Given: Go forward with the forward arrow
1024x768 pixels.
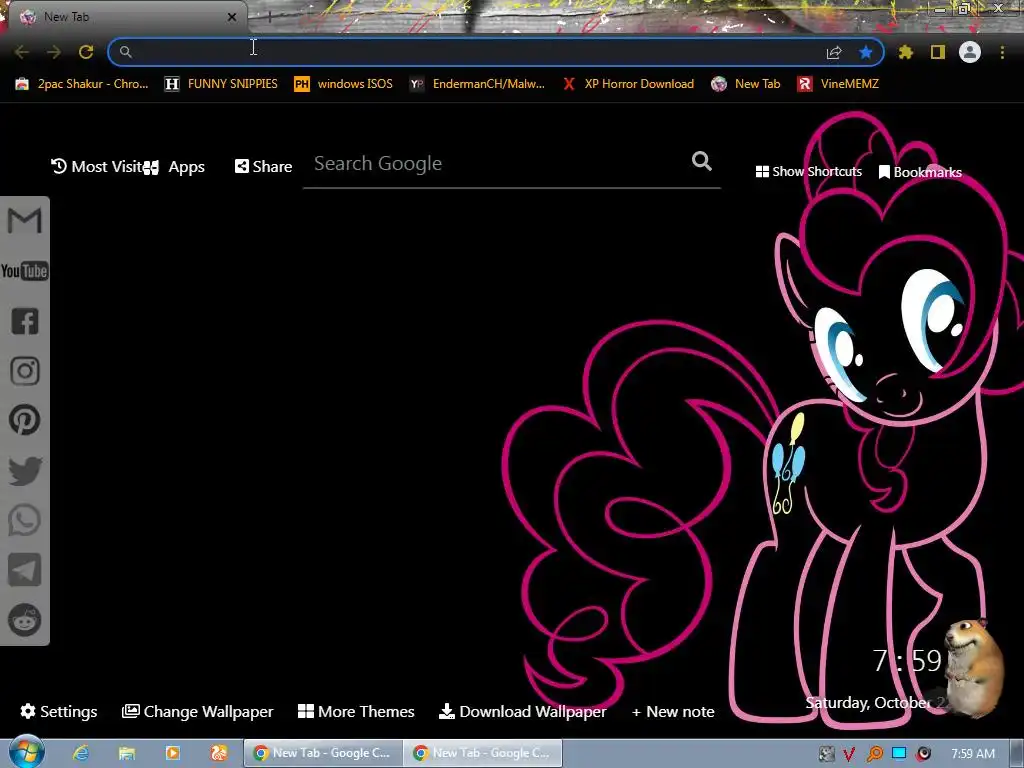Looking at the screenshot, I should point(54,52).
